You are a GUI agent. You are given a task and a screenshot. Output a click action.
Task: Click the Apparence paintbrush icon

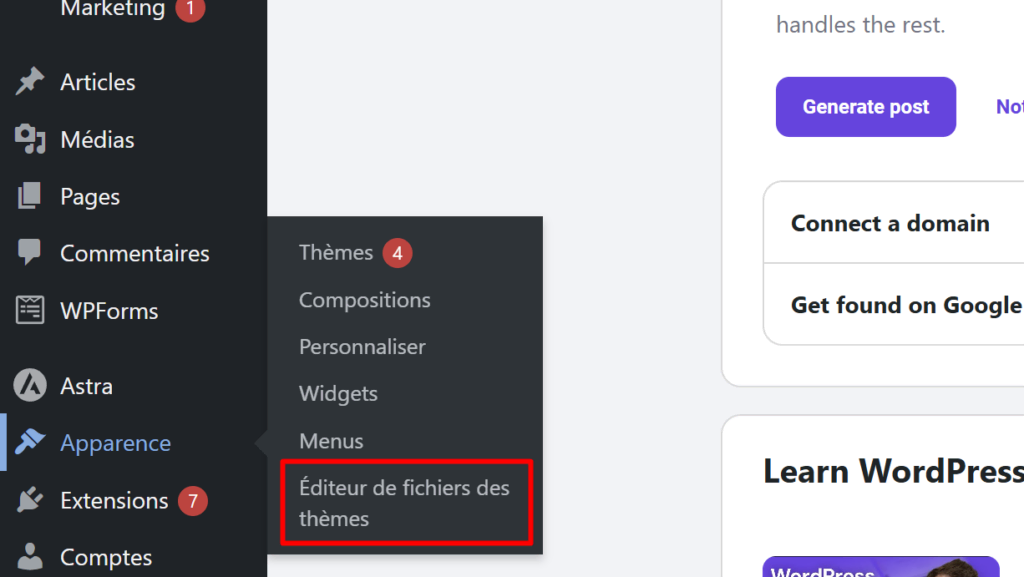pos(30,443)
